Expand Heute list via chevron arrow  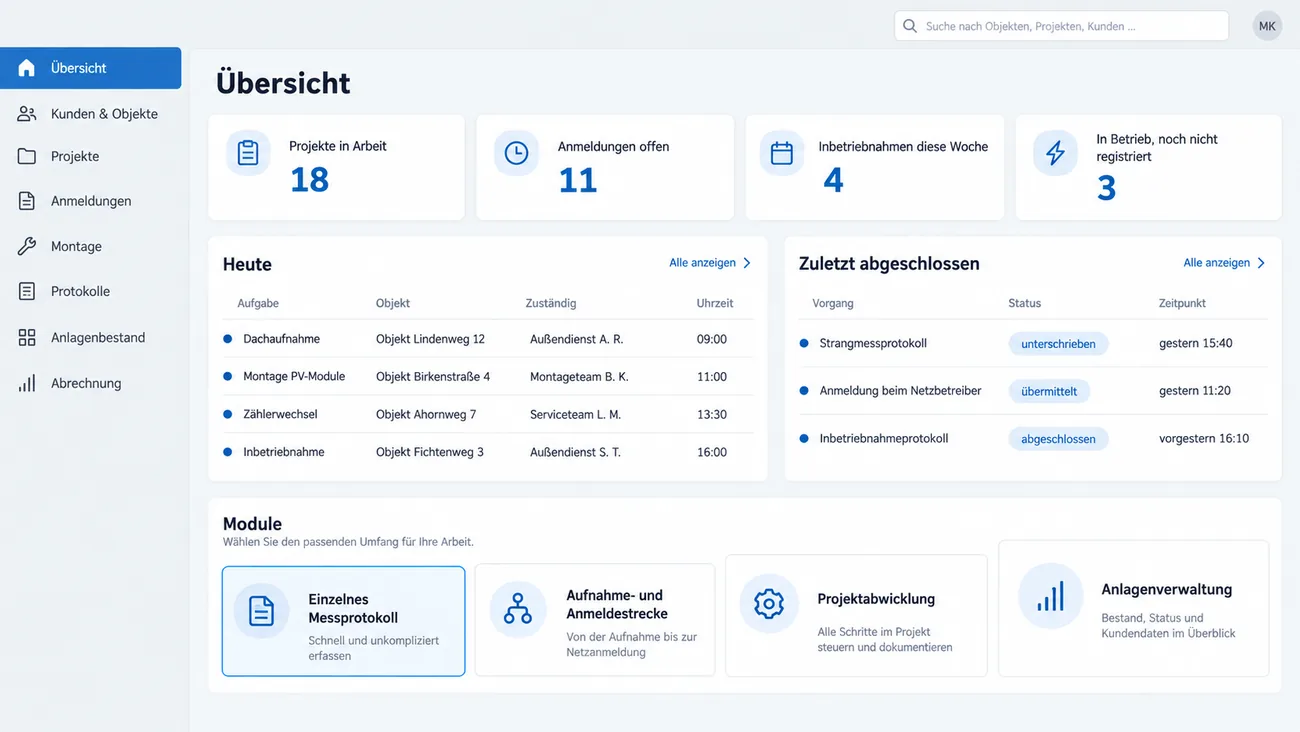(x=747, y=263)
